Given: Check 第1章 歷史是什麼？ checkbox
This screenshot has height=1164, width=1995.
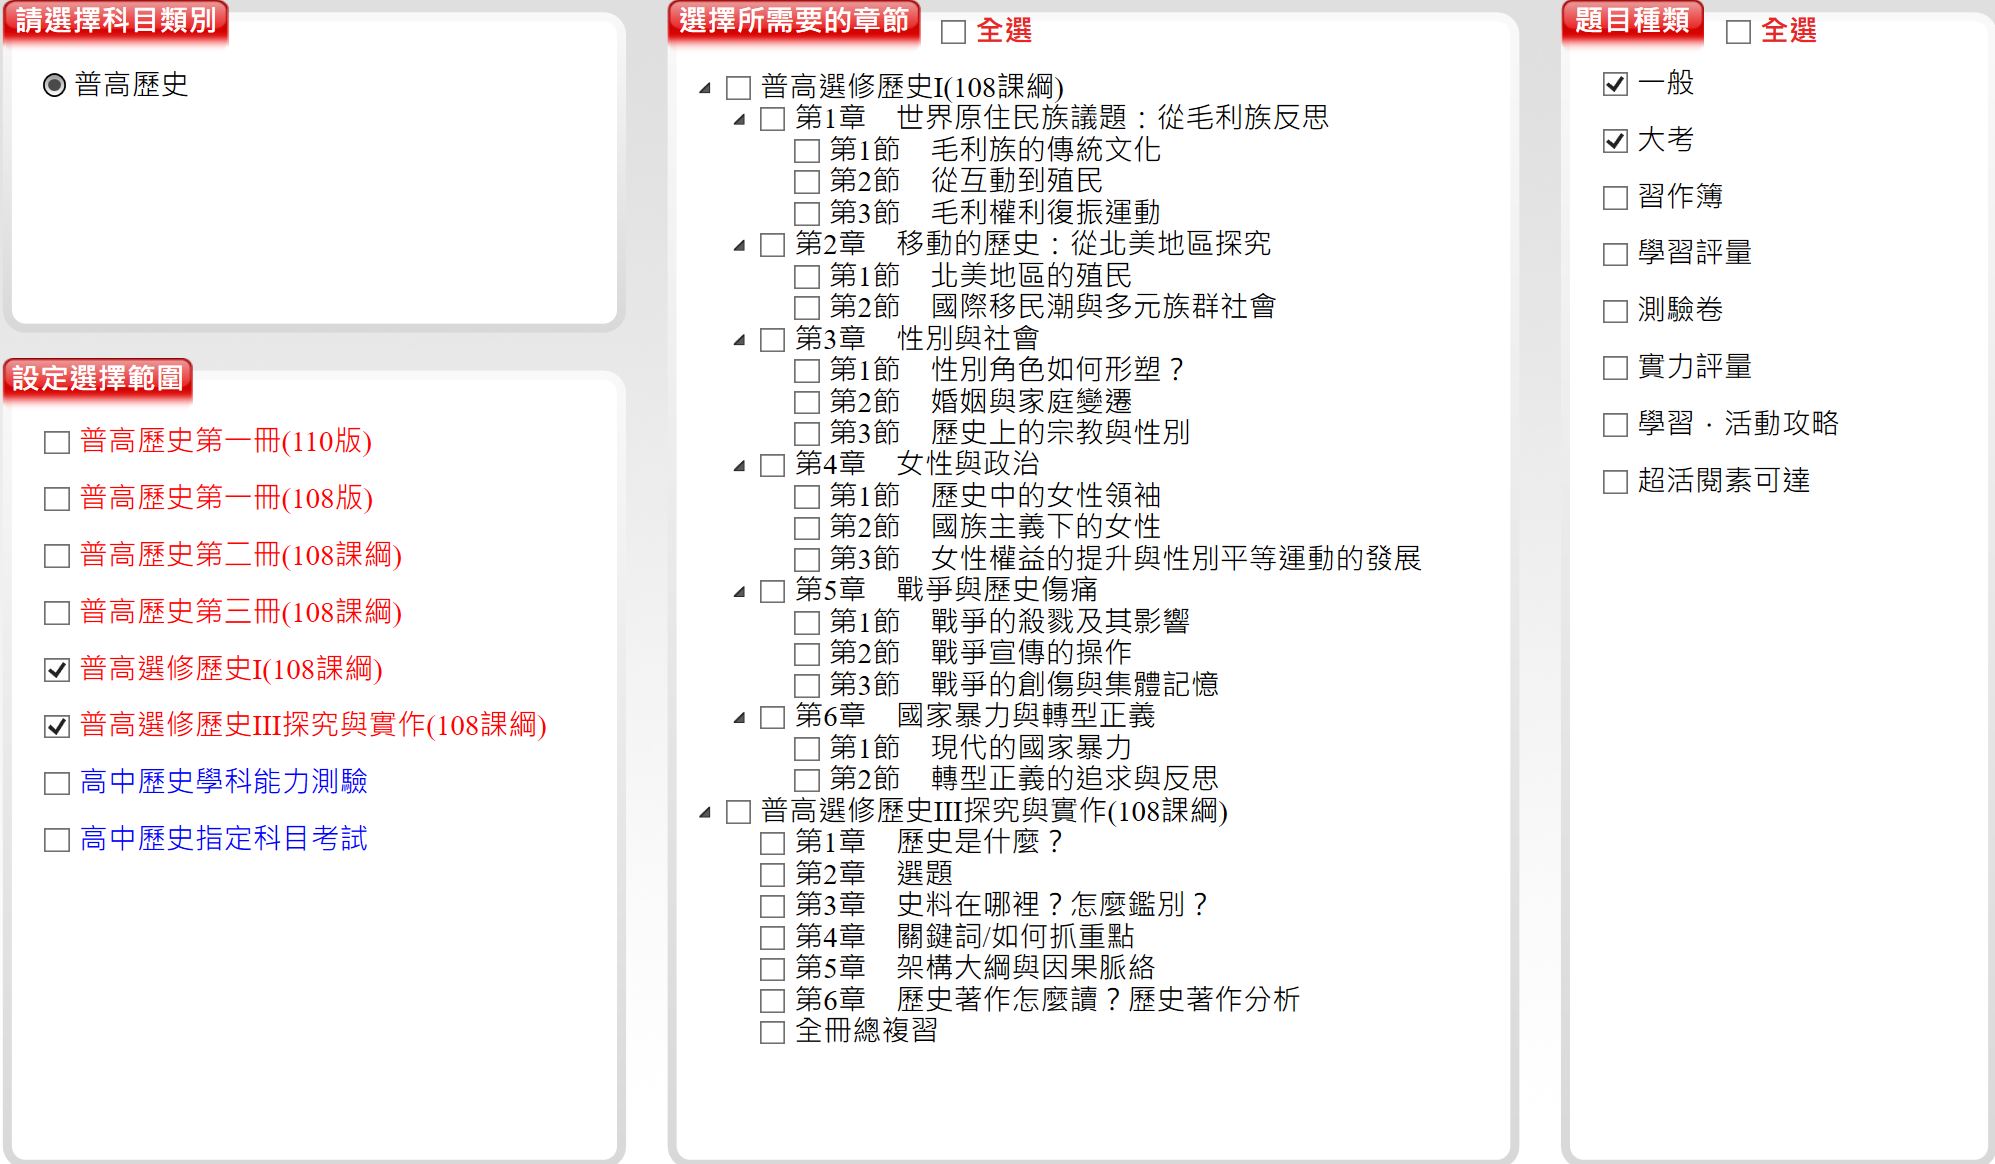Looking at the screenshot, I should [772, 843].
